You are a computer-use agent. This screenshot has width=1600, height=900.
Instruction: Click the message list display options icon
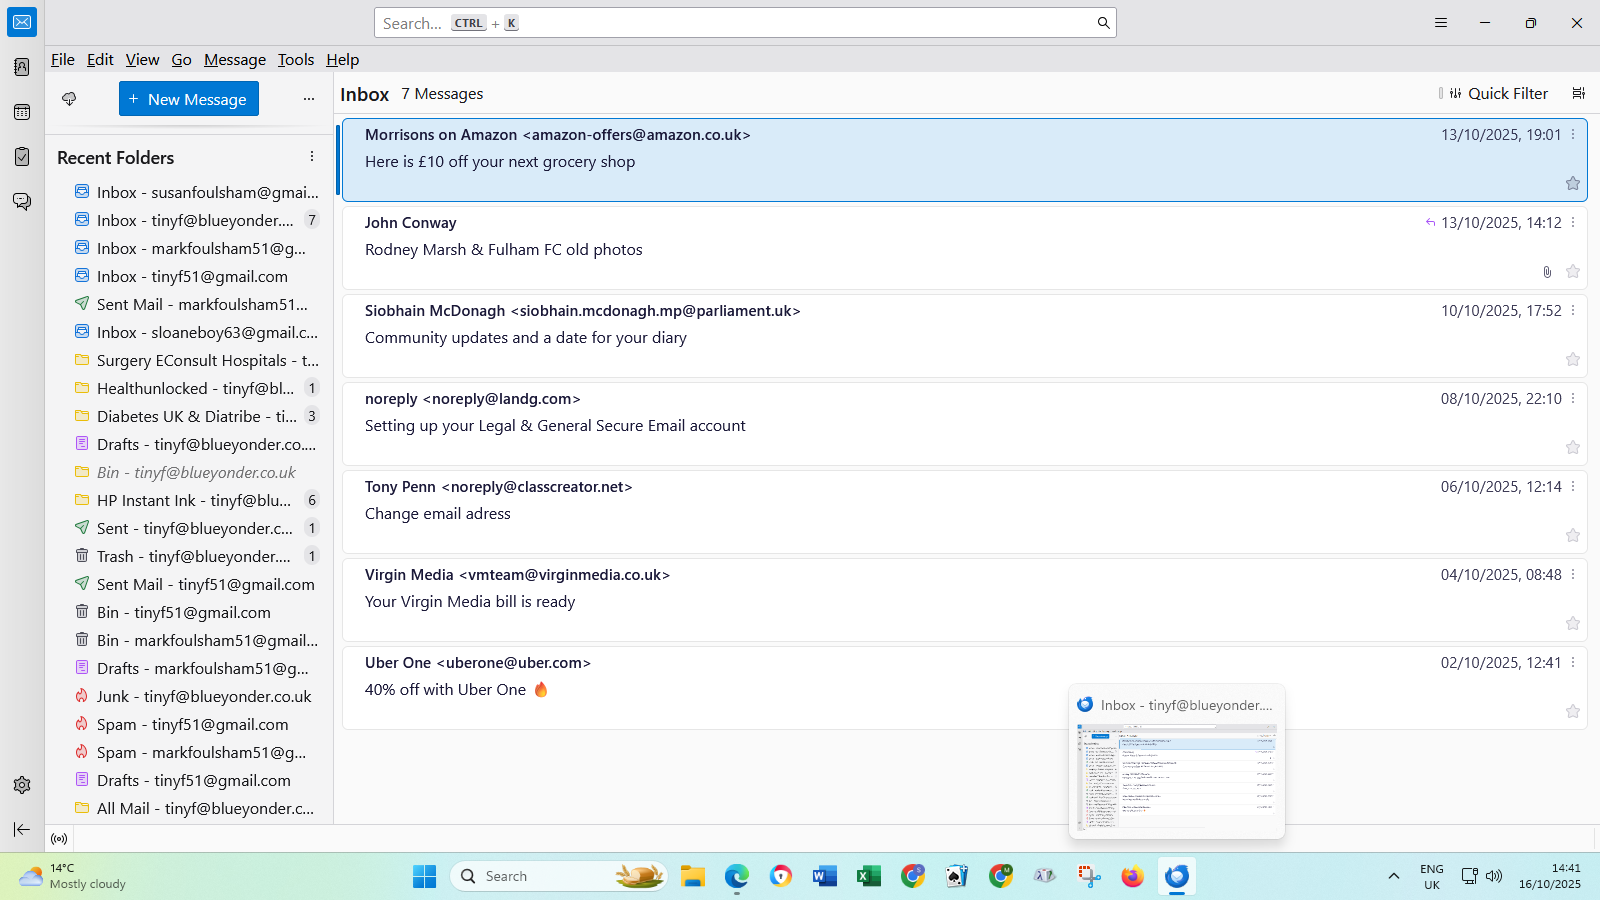[x=1579, y=93]
